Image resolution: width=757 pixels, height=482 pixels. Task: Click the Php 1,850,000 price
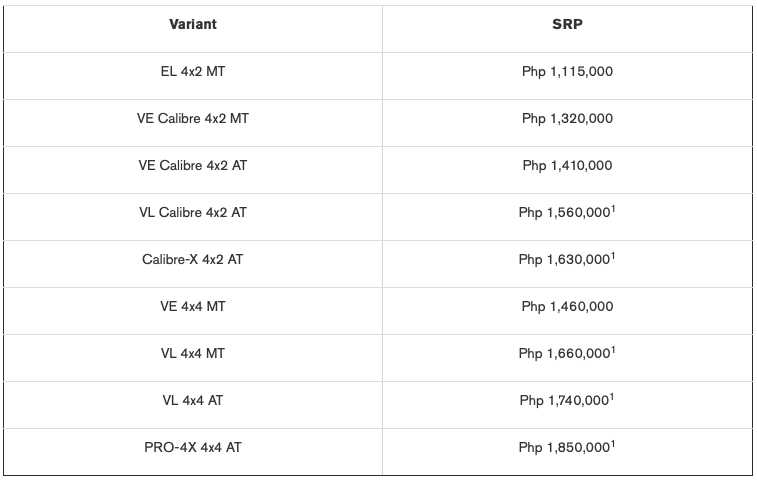(x=566, y=447)
